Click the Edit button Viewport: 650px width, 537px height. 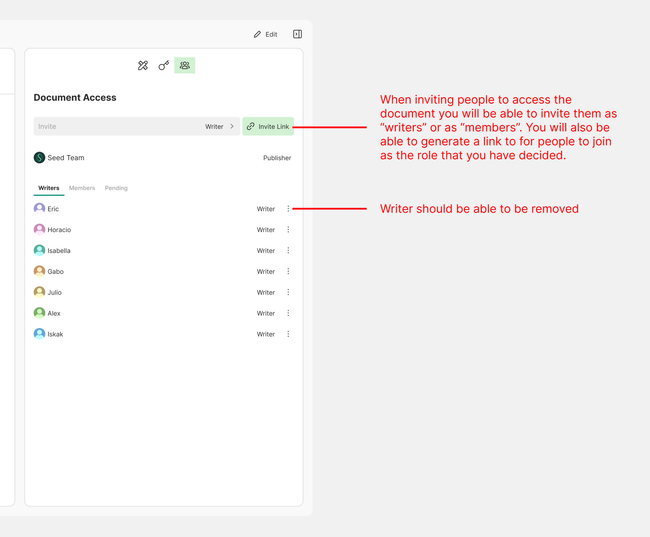[x=265, y=34]
